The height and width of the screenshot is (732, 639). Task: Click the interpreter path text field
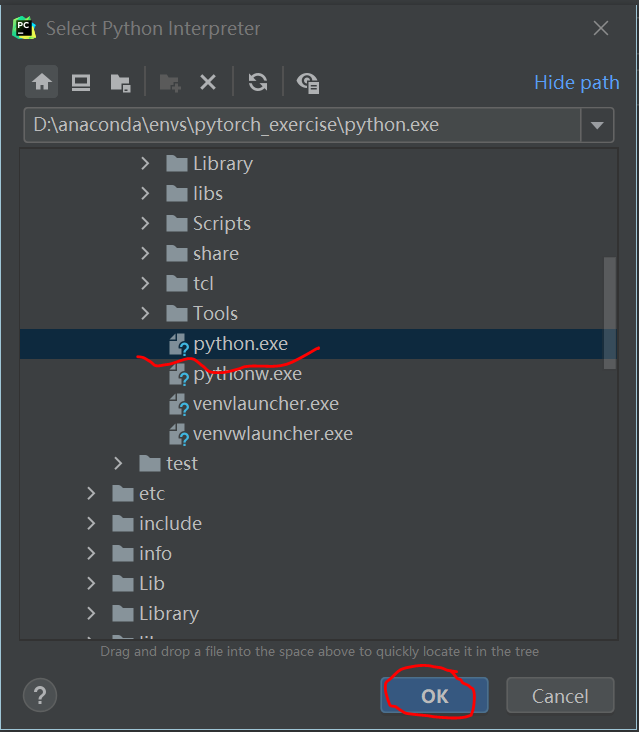[x=302, y=125]
